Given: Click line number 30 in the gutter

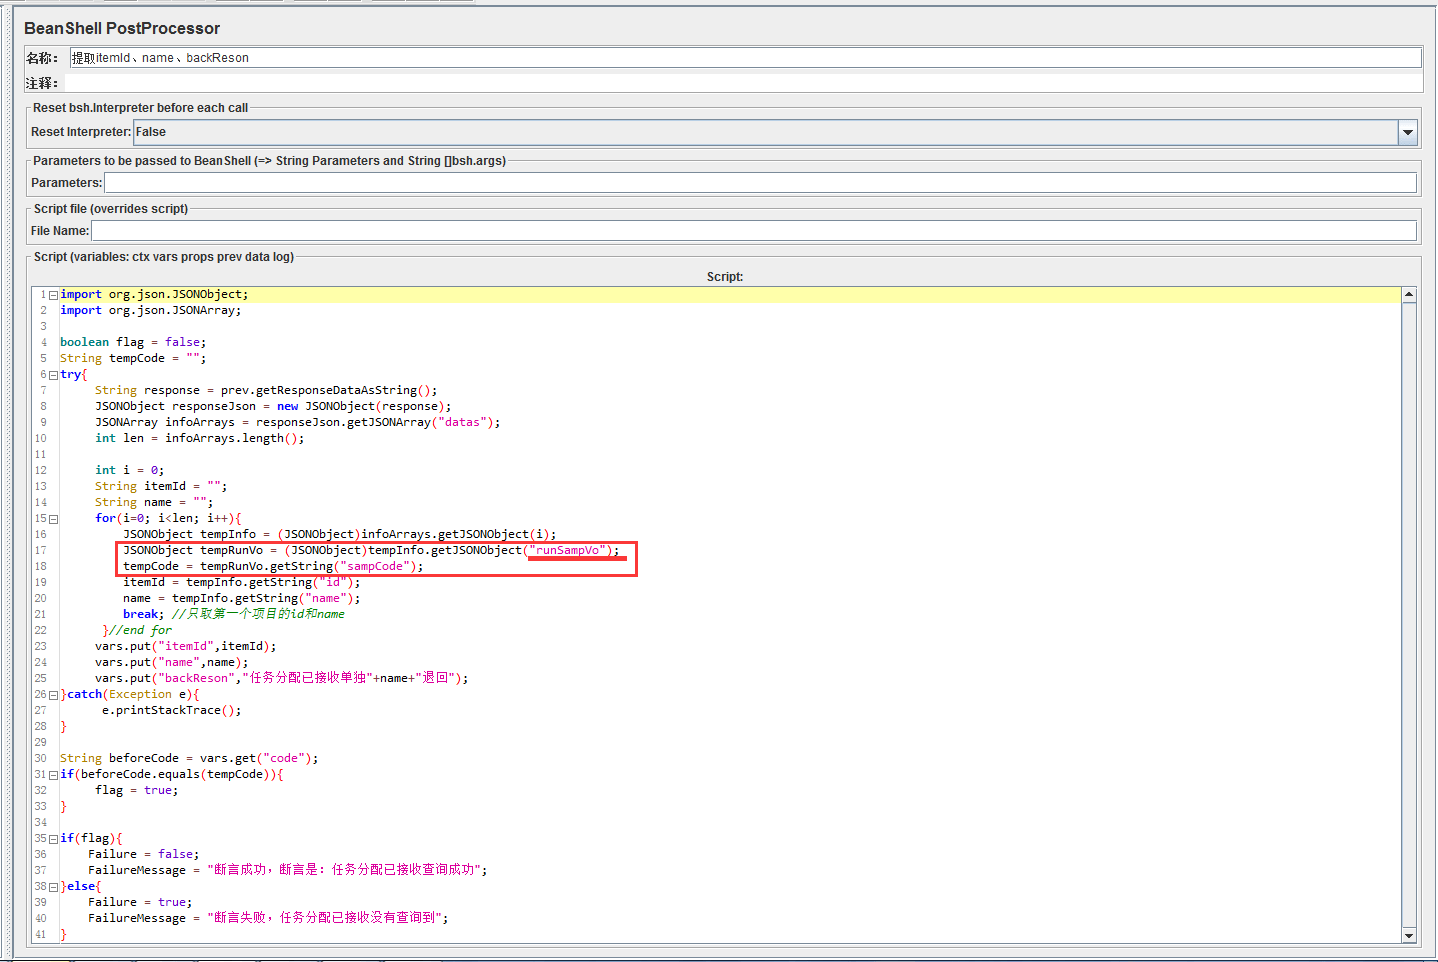Looking at the screenshot, I should coord(40,757).
